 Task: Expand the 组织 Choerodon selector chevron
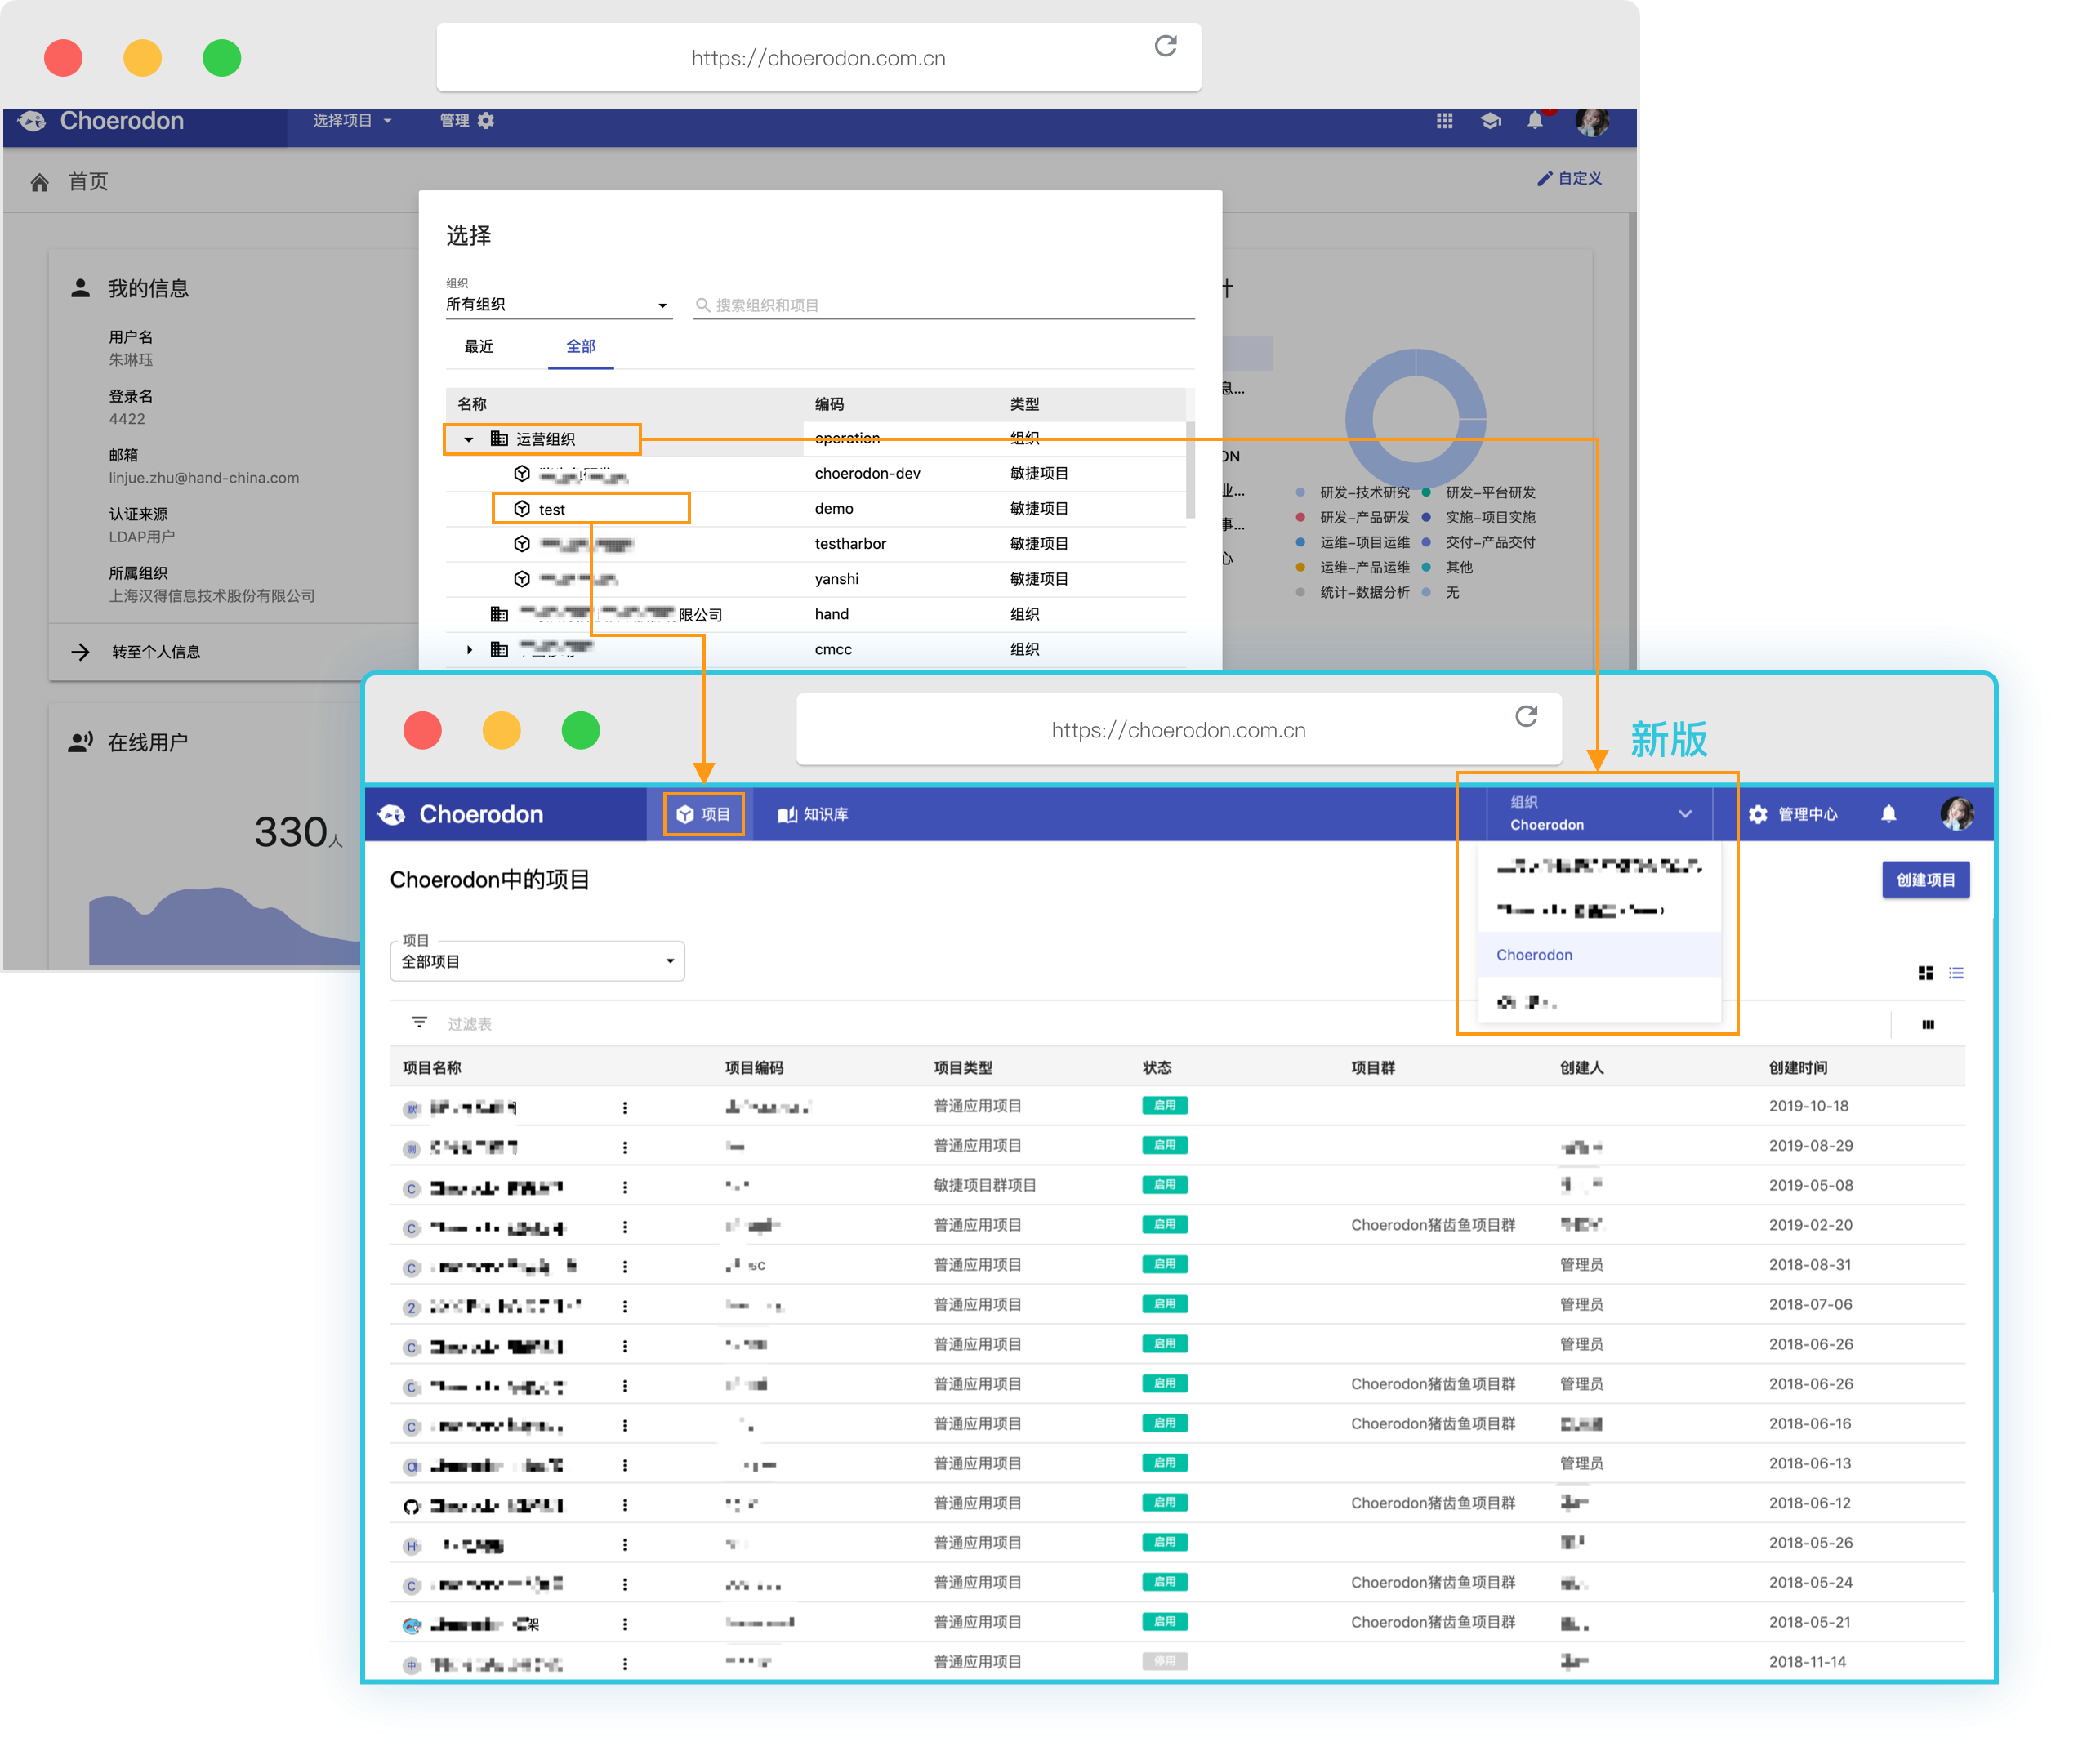tap(1685, 814)
